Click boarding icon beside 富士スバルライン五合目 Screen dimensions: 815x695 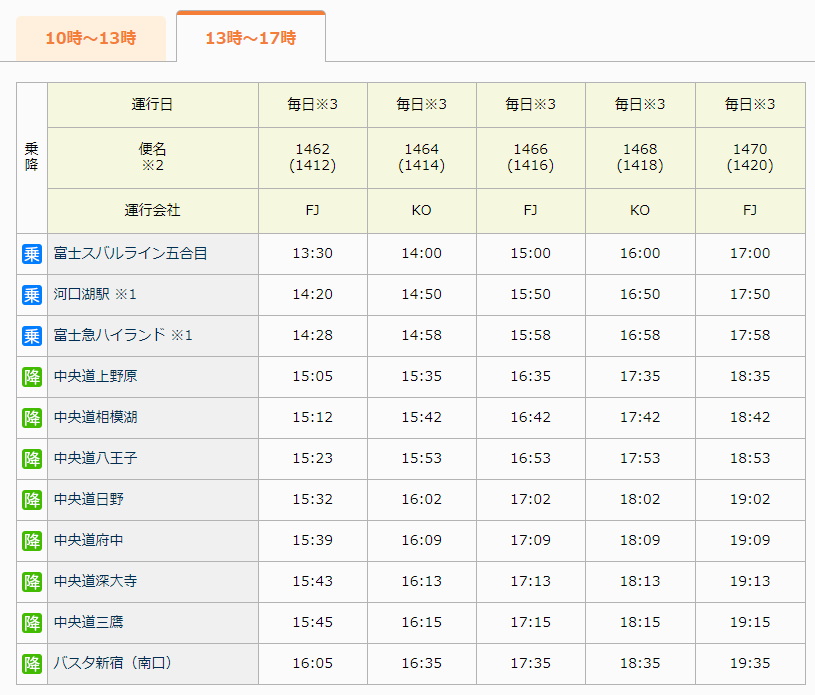click(x=32, y=254)
